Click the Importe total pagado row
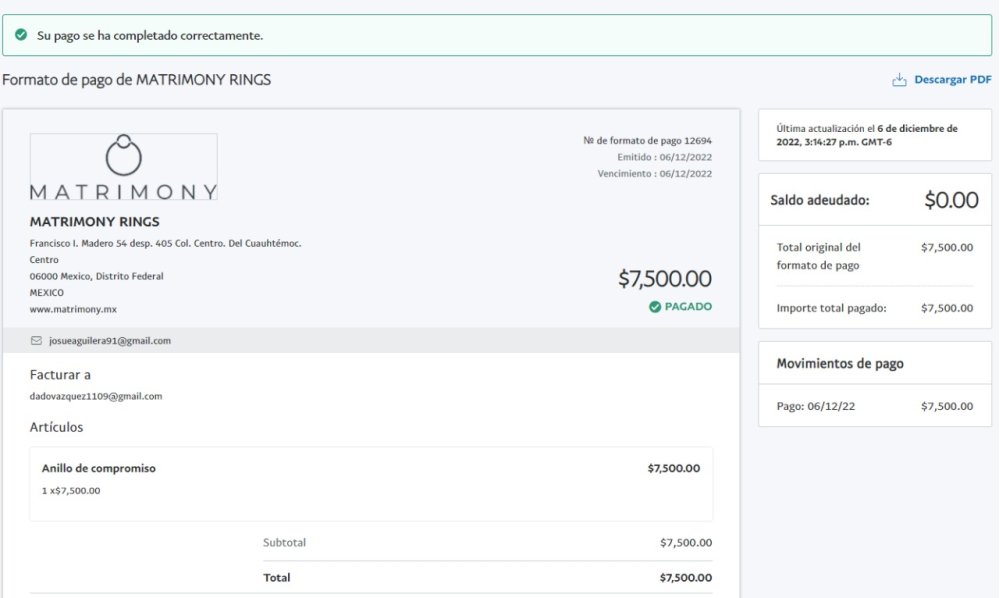Screen dimensions: 1000x598 [x=875, y=308]
